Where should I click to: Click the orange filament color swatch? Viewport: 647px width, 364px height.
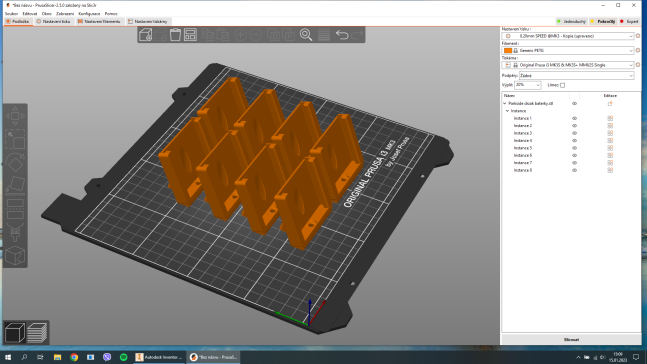point(508,50)
